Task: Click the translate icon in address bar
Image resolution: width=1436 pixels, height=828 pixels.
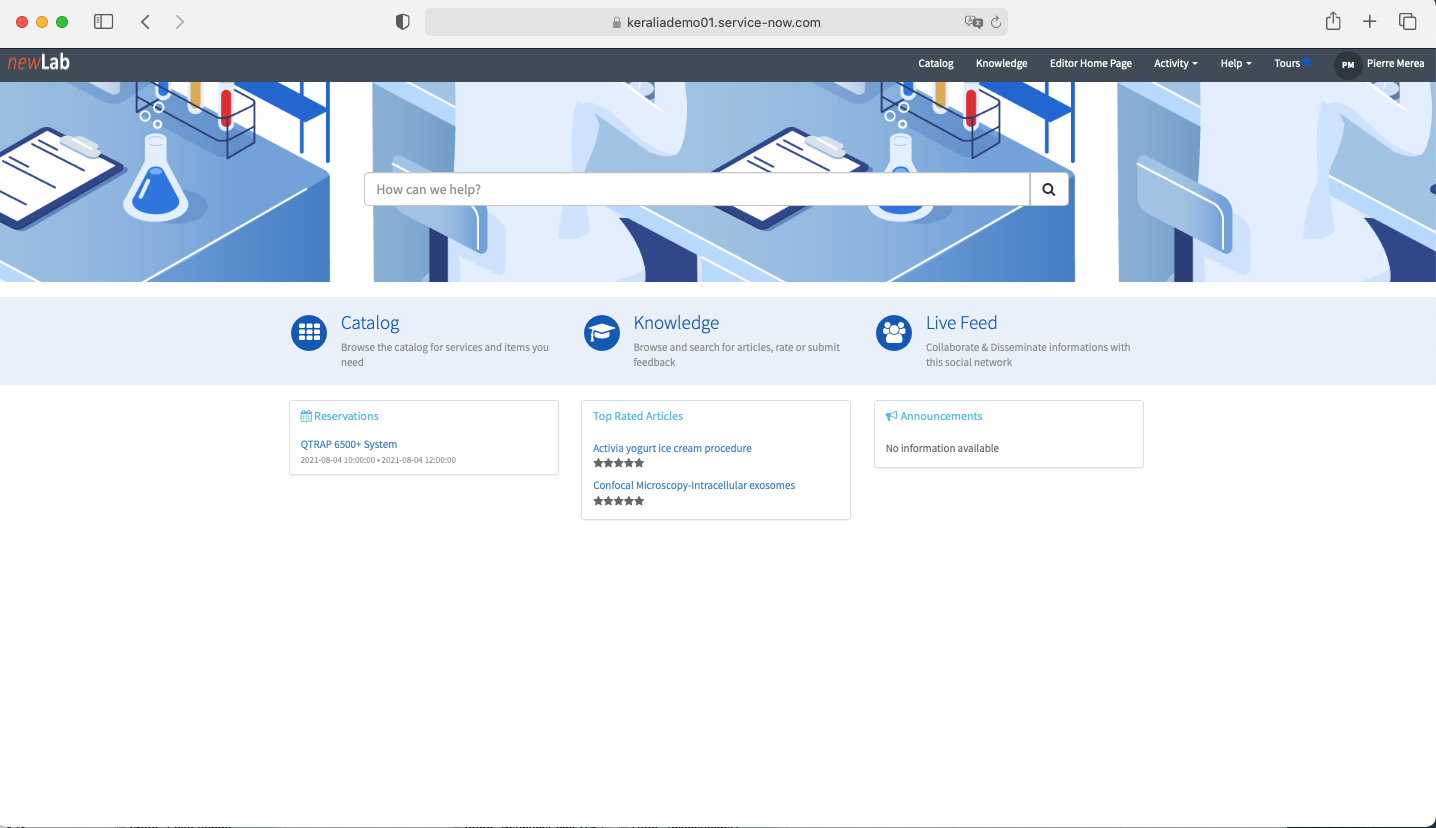Action: point(972,22)
